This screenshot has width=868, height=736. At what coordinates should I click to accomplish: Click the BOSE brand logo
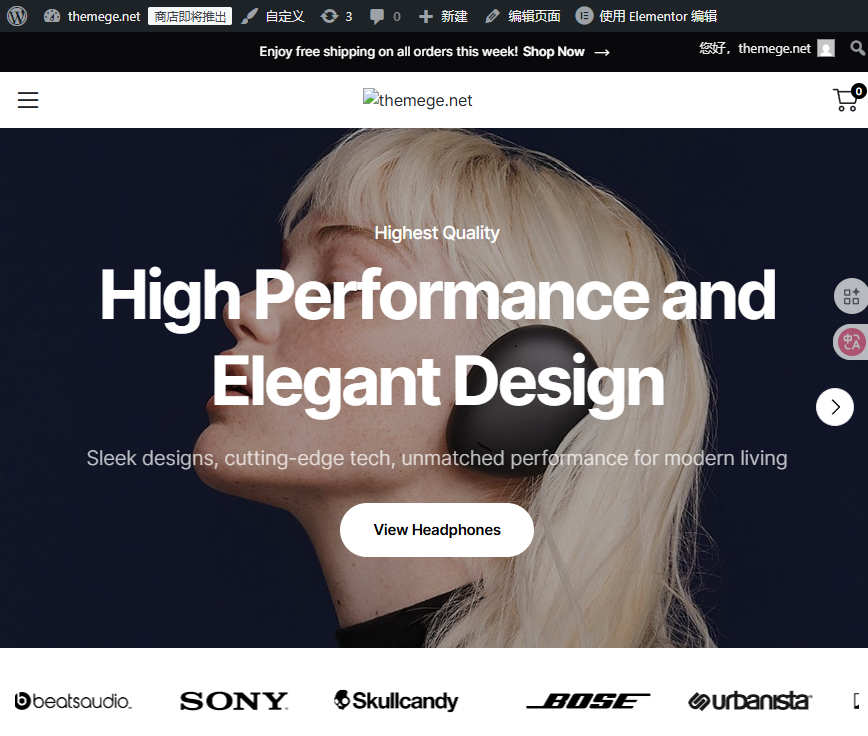coord(588,701)
